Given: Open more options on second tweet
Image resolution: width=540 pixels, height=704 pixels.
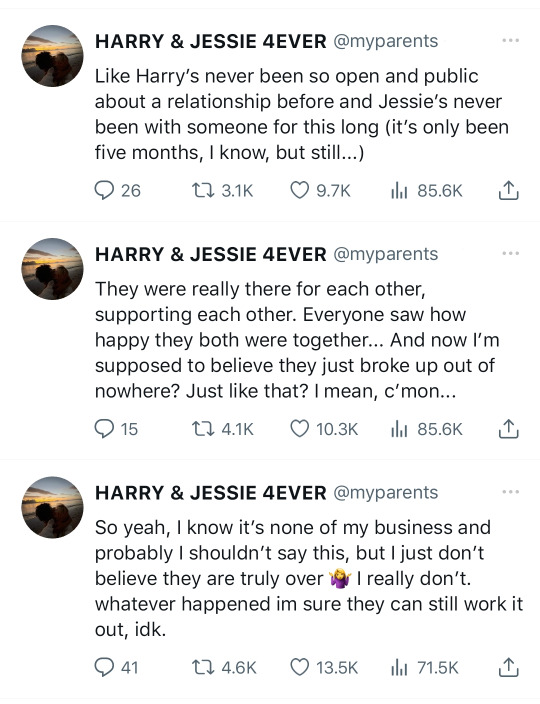Looking at the screenshot, I should pos(510,254).
